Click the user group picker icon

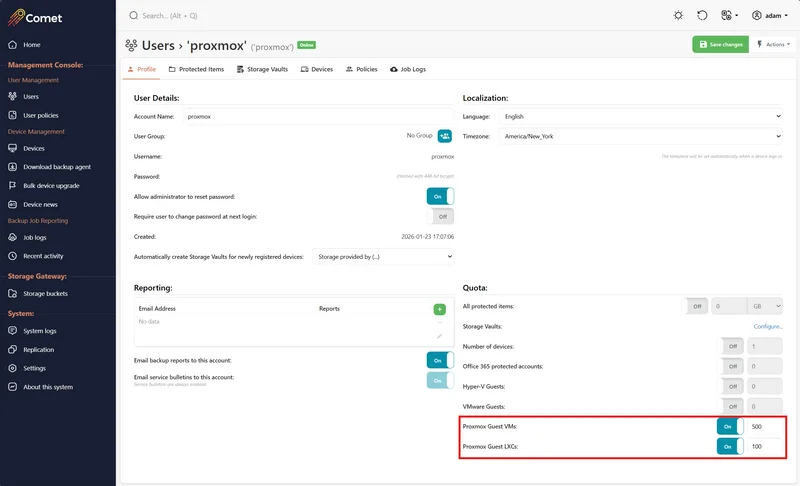point(445,136)
